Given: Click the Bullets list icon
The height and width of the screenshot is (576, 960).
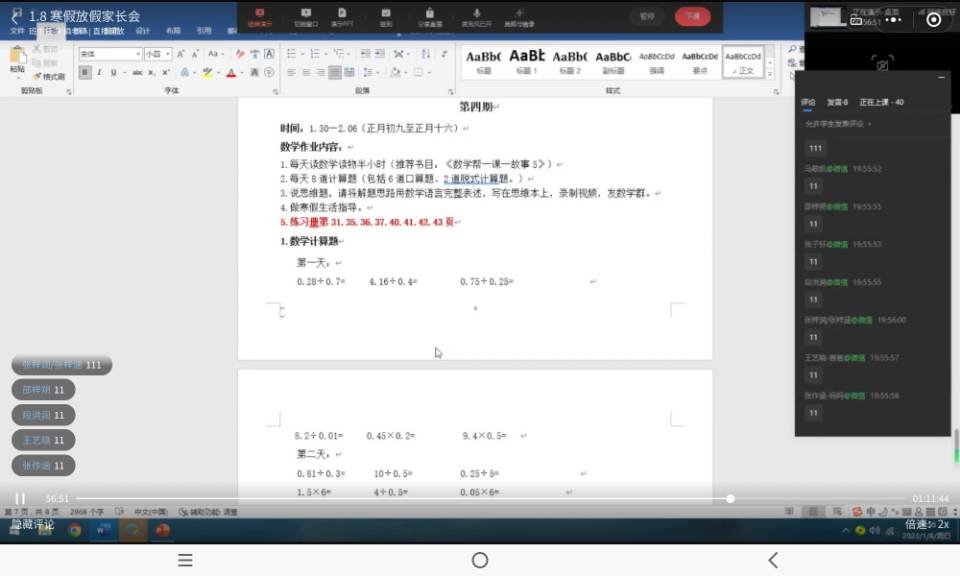Looking at the screenshot, I should click(291, 54).
